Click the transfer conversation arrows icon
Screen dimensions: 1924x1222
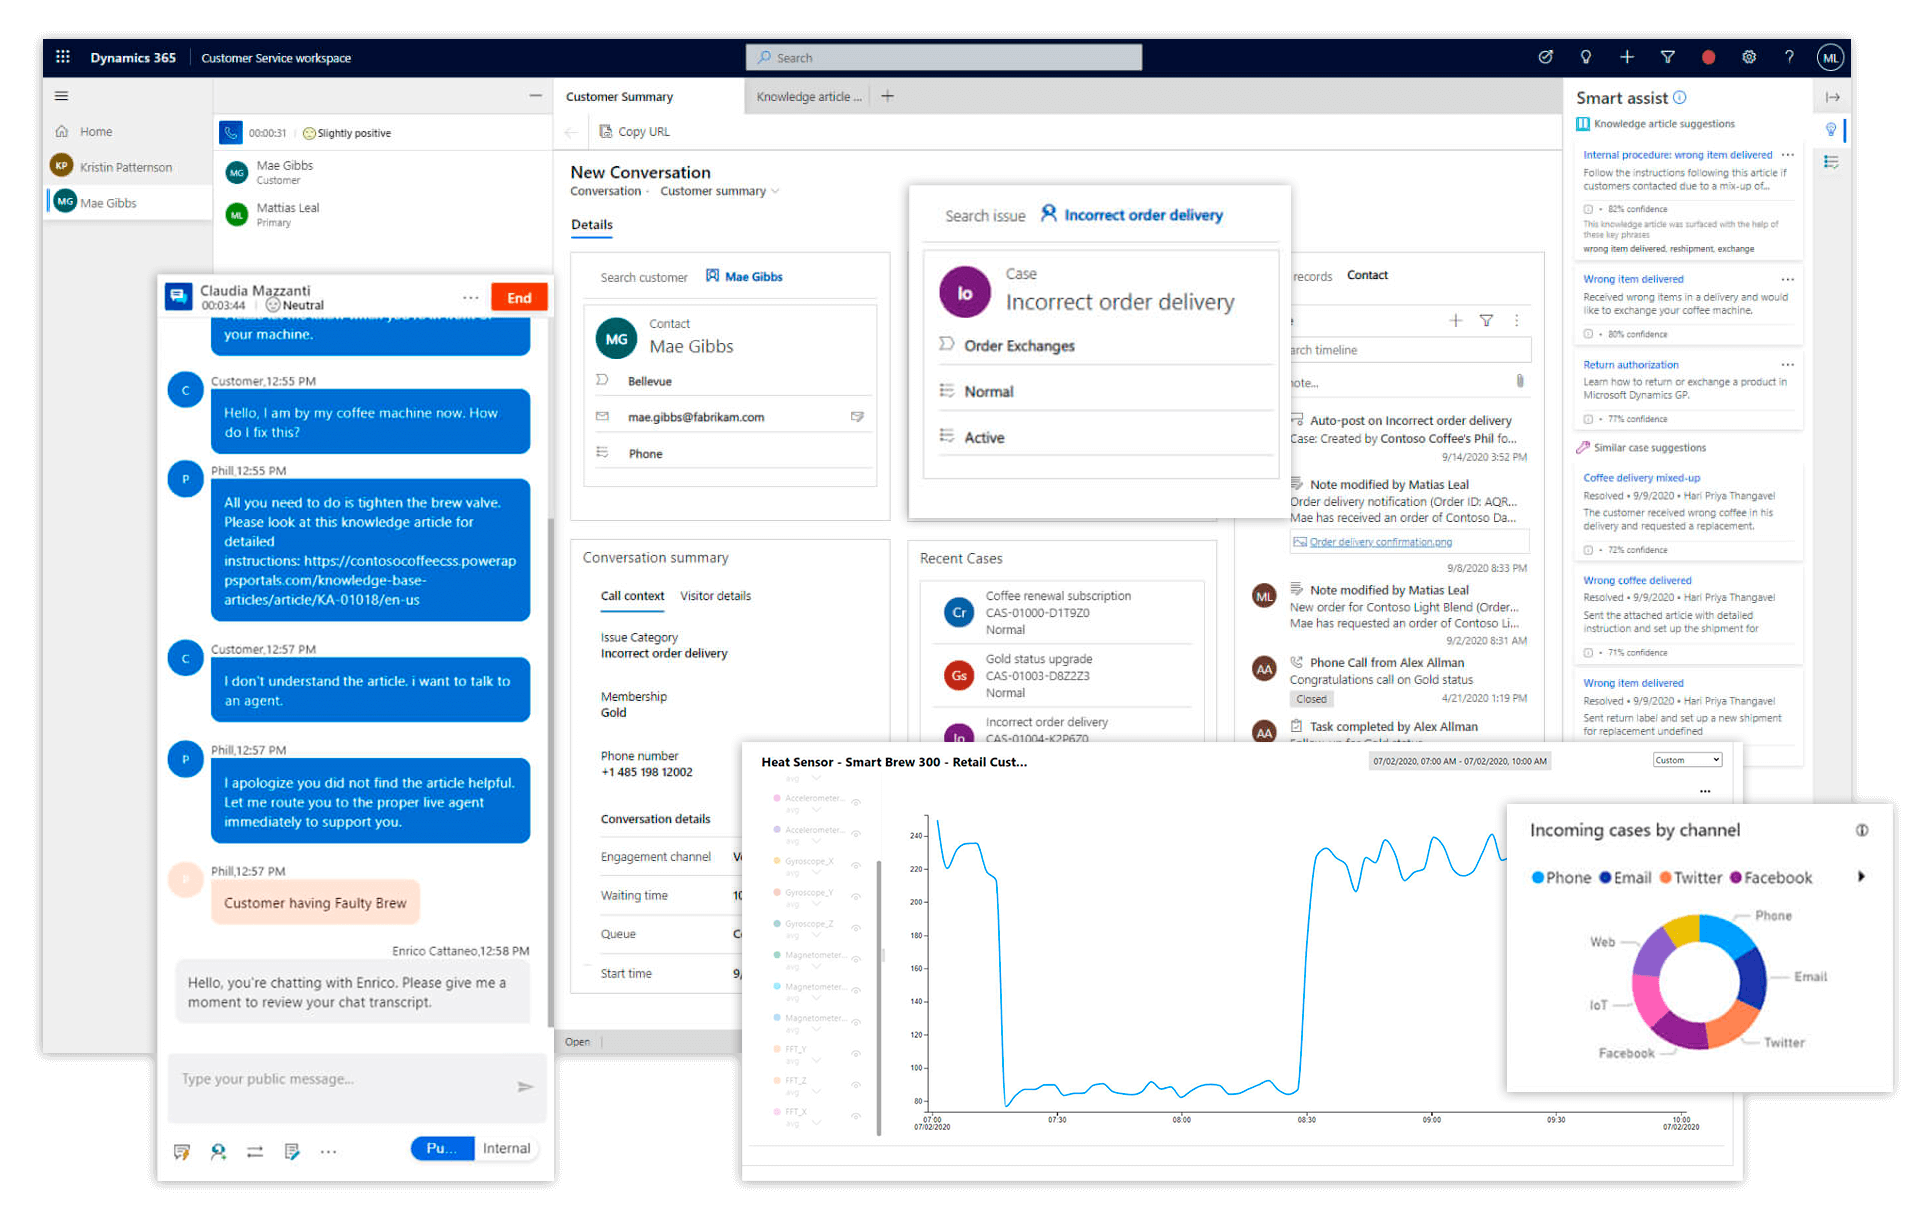pos(255,1151)
